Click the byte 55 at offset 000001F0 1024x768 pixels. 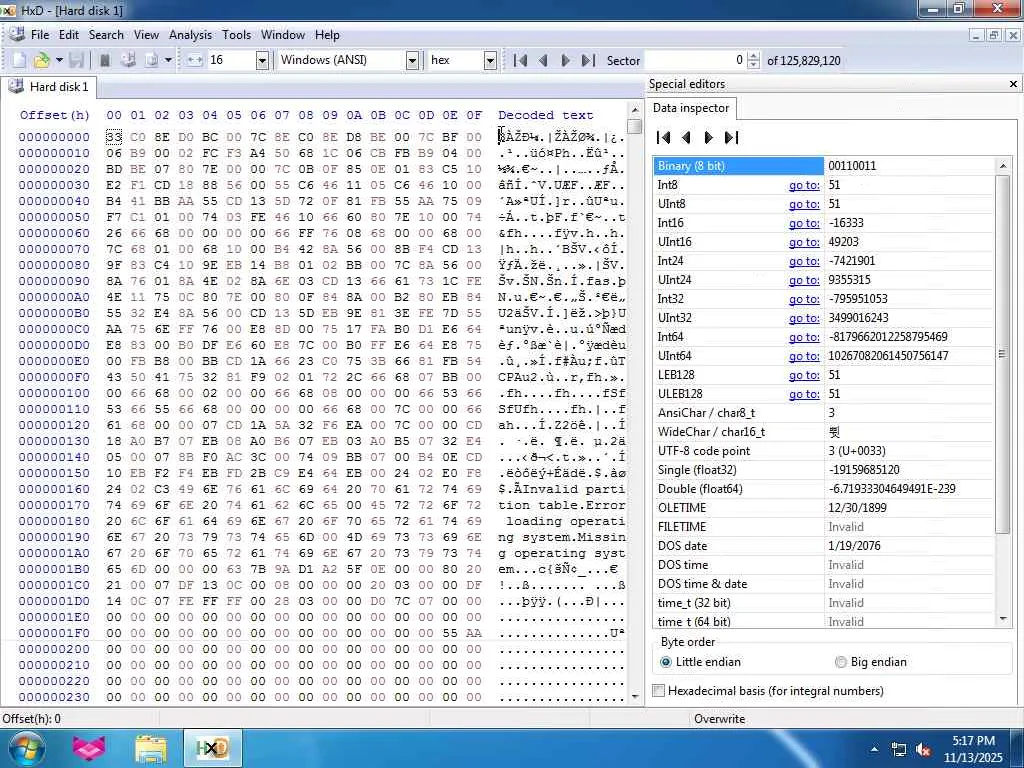click(x=450, y=633)
